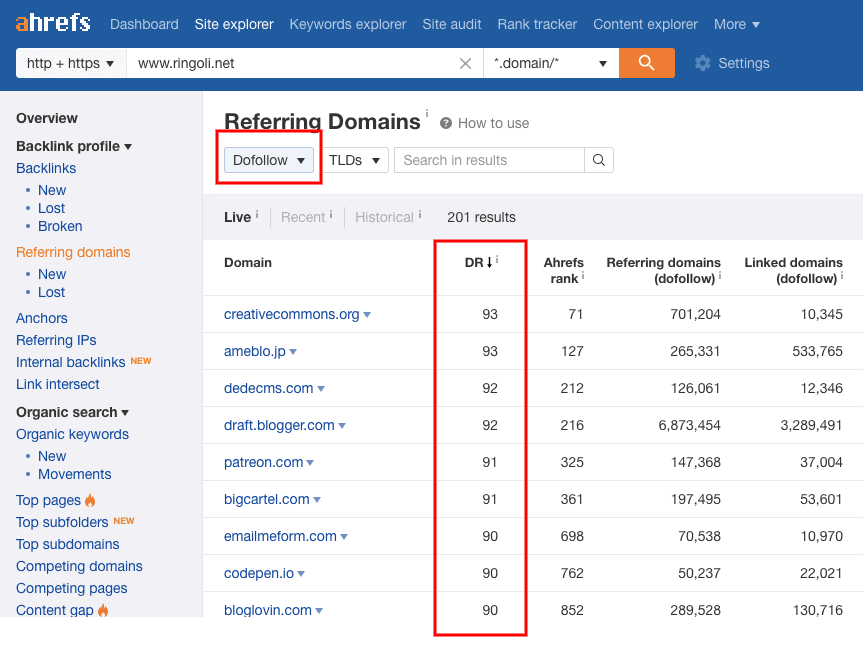This screenshot has width=863, height=647.
Task: Open Site explorer in top navigation
Action: click(234, 24)
